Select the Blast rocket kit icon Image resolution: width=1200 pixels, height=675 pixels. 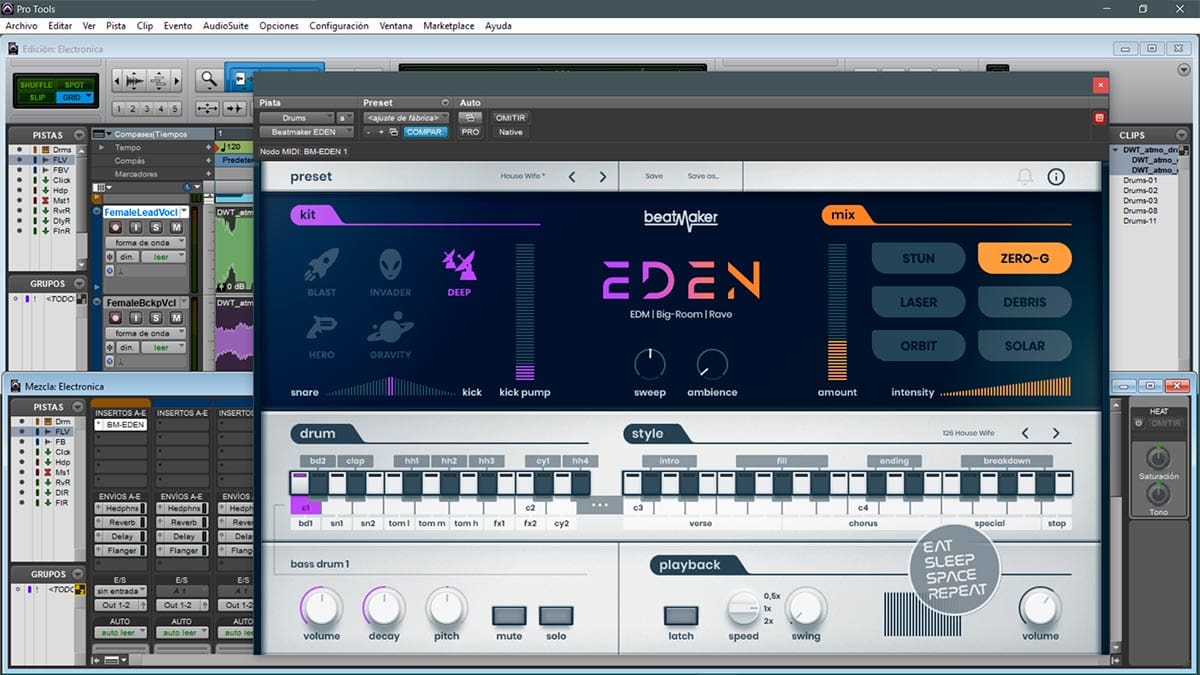(322, 265)
